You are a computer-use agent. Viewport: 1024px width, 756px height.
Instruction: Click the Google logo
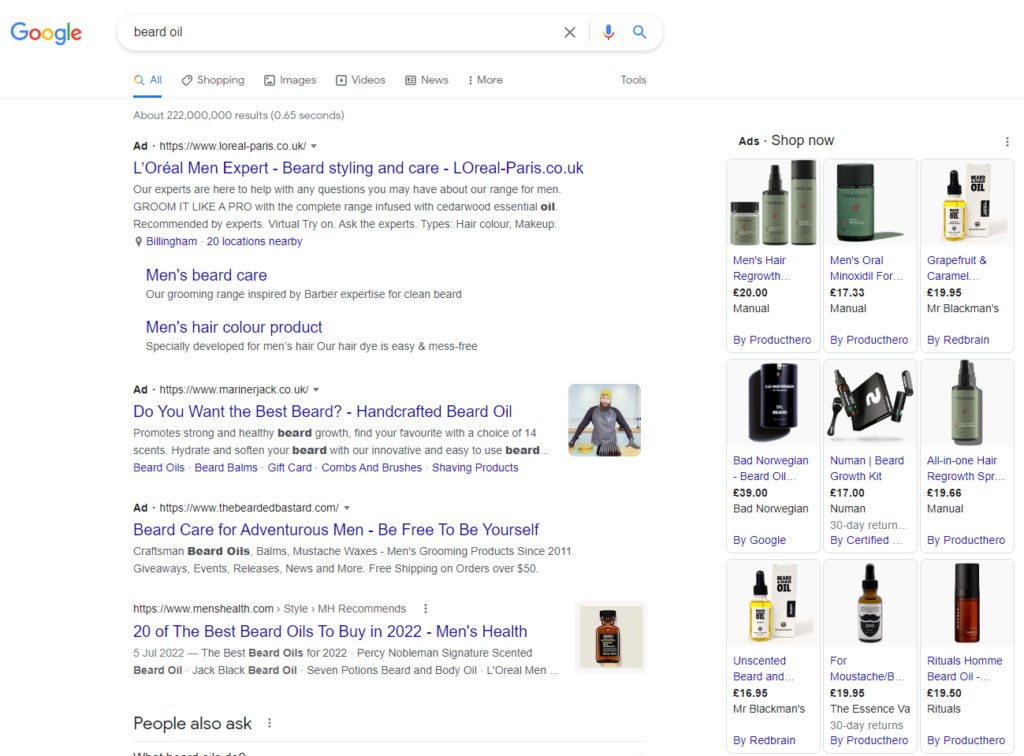46,32
